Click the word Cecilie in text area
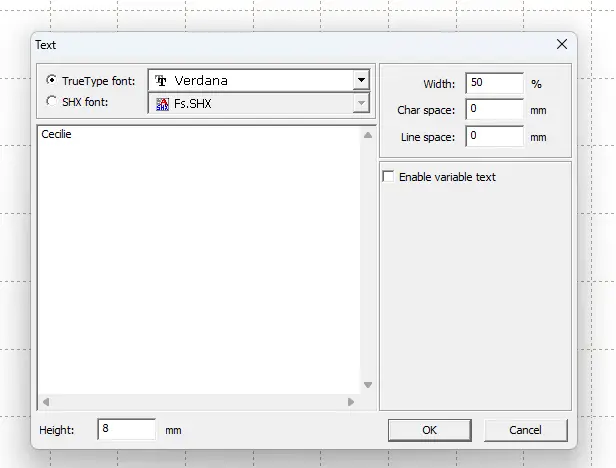This screenshot has height=468, width=616. click(56, 134)
